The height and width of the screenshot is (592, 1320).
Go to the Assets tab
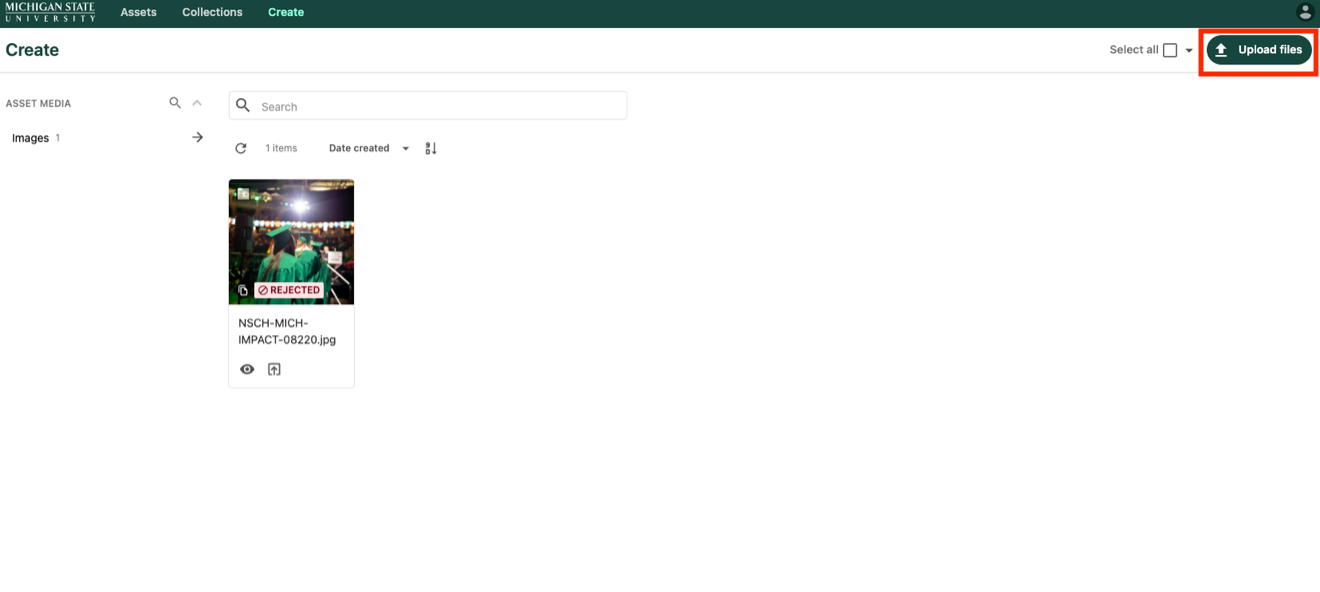[x=138, y=12]
